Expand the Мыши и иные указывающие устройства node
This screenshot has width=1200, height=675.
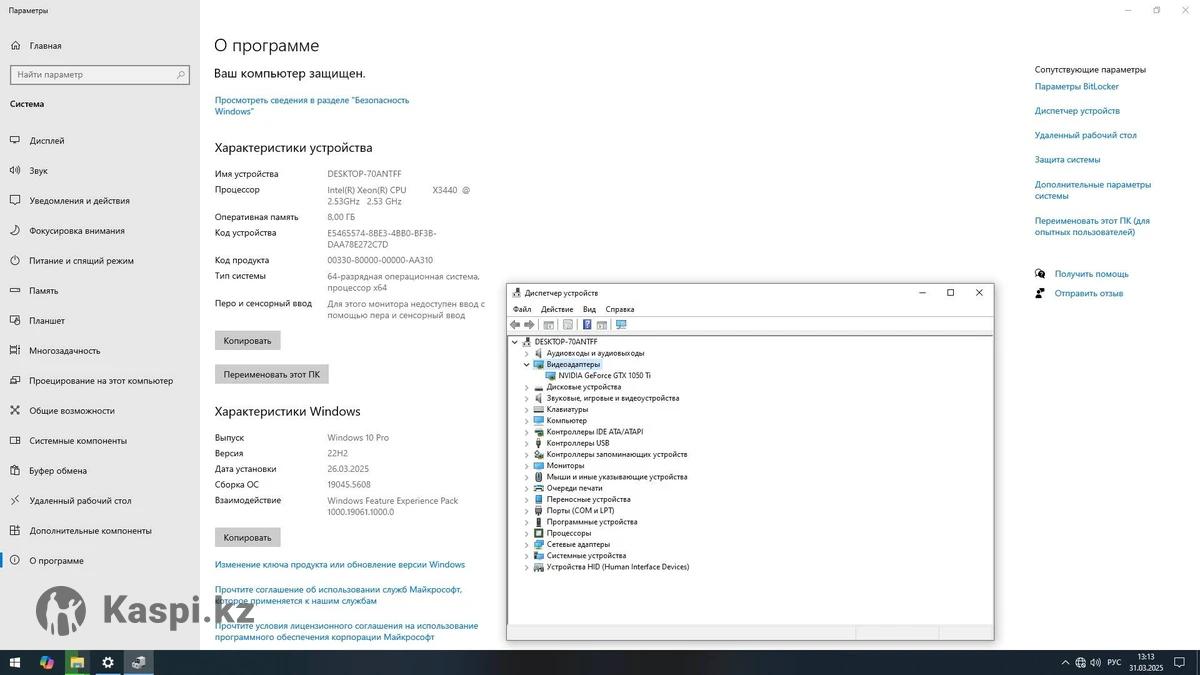(x=527, y=477)
